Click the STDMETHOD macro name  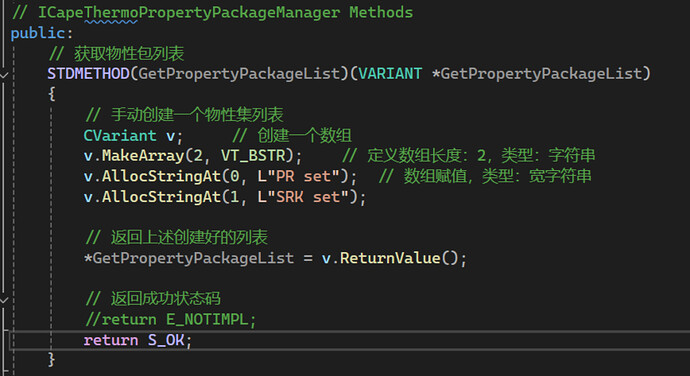[x=88, y=74]
